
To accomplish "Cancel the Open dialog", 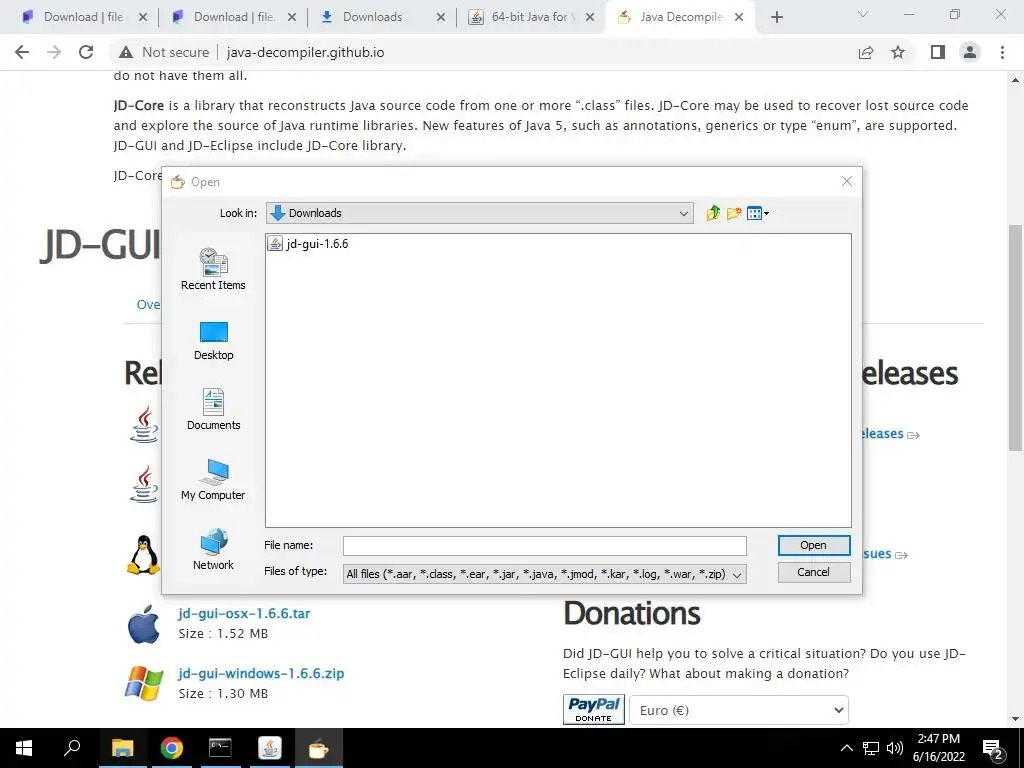I will (814, 572).
